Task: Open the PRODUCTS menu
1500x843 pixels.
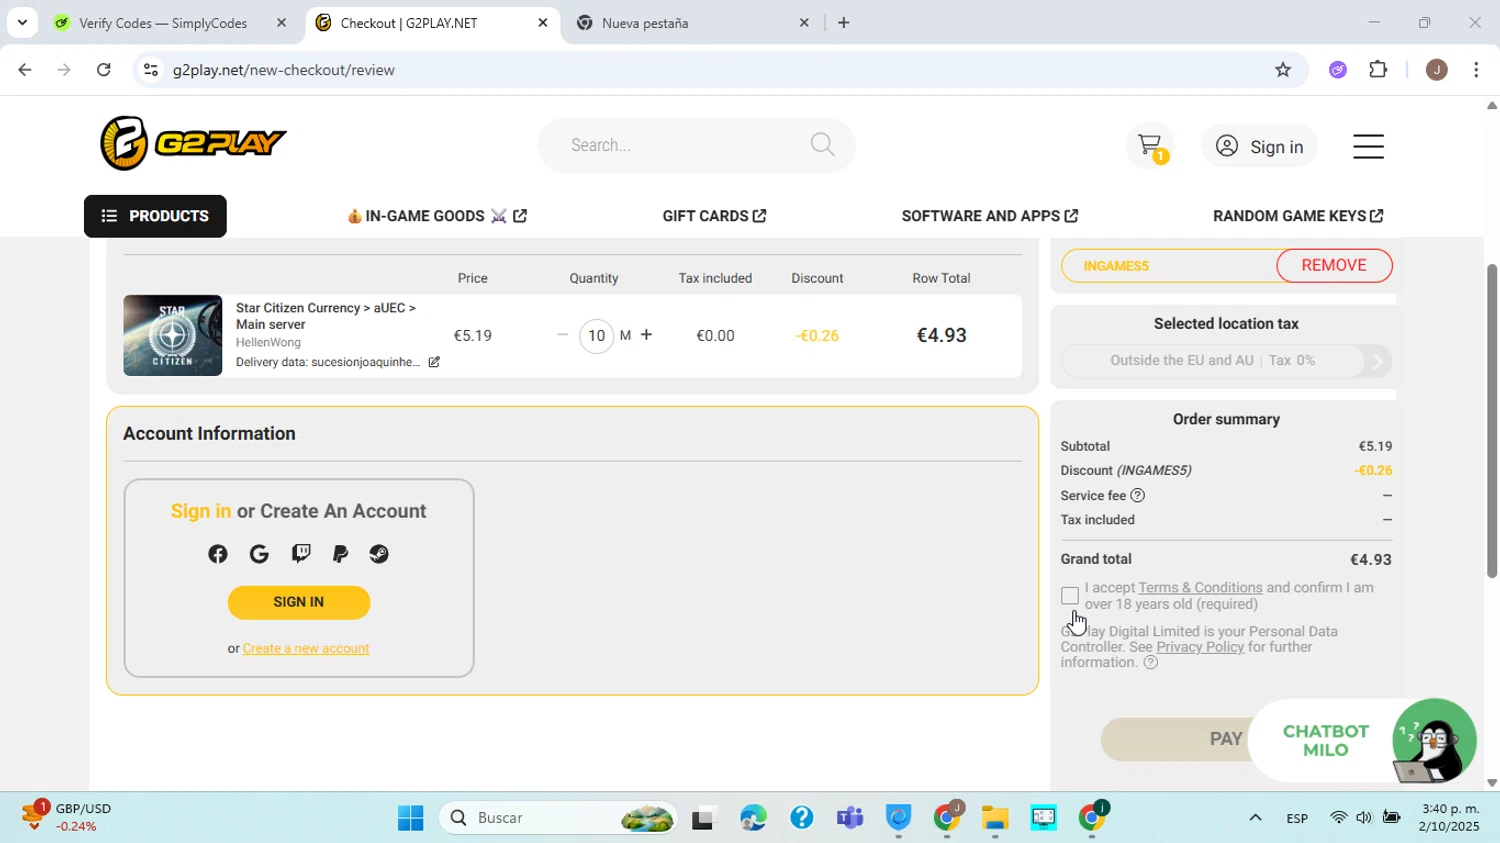Action: (x=155, y=216)
